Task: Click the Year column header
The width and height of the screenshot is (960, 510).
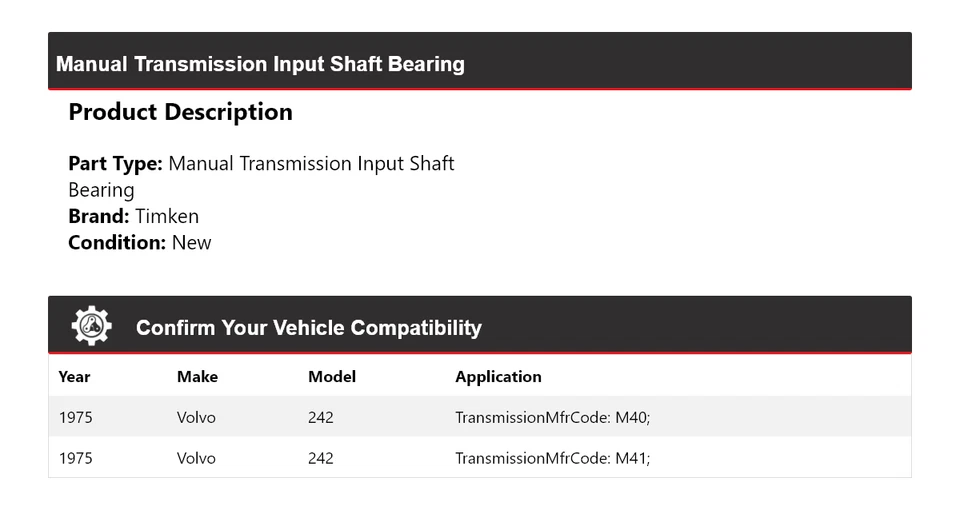Action: point(74,377)
